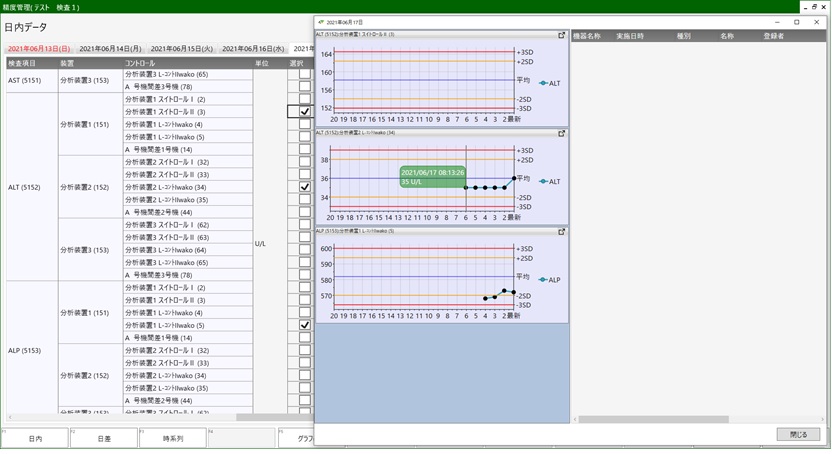Select row ALP 分析装置2 L-コントロール (34)

(188, 376)
